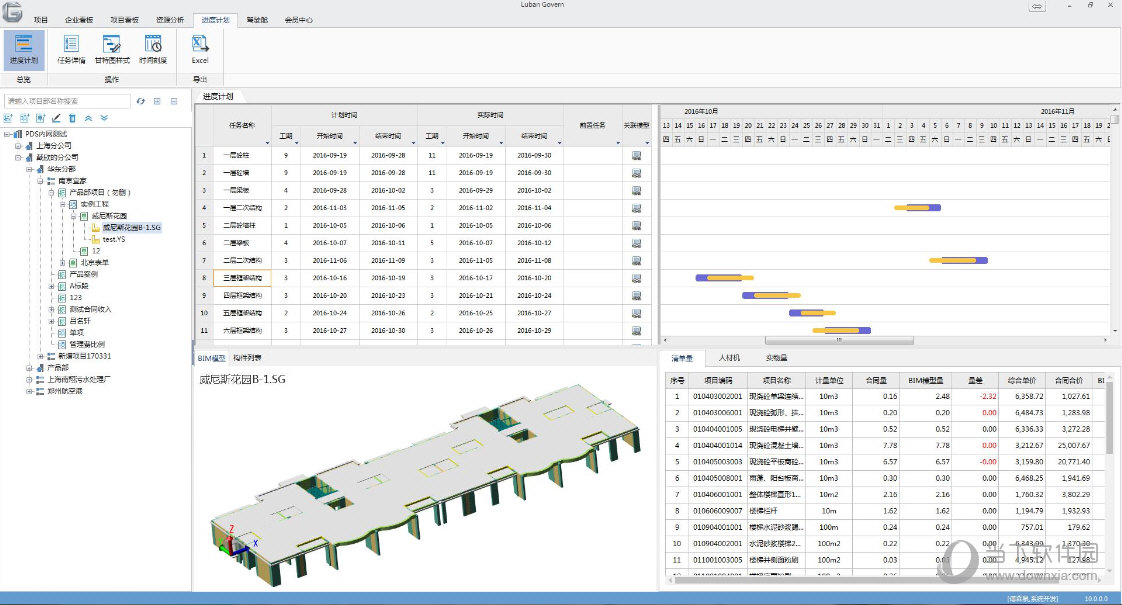Expand the 上海分公司 tree node
The width and height of the screenshot is (1122, 605).
(17, 145)
